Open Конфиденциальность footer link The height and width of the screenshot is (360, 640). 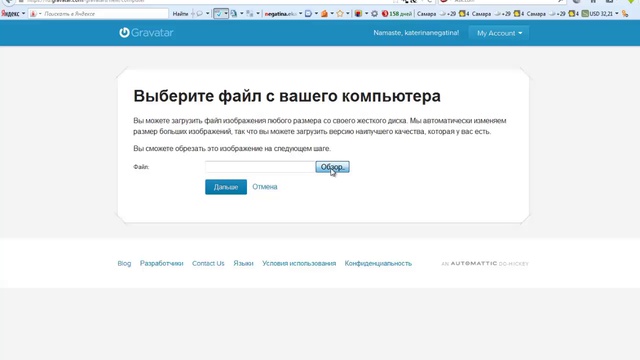[378, 264]
